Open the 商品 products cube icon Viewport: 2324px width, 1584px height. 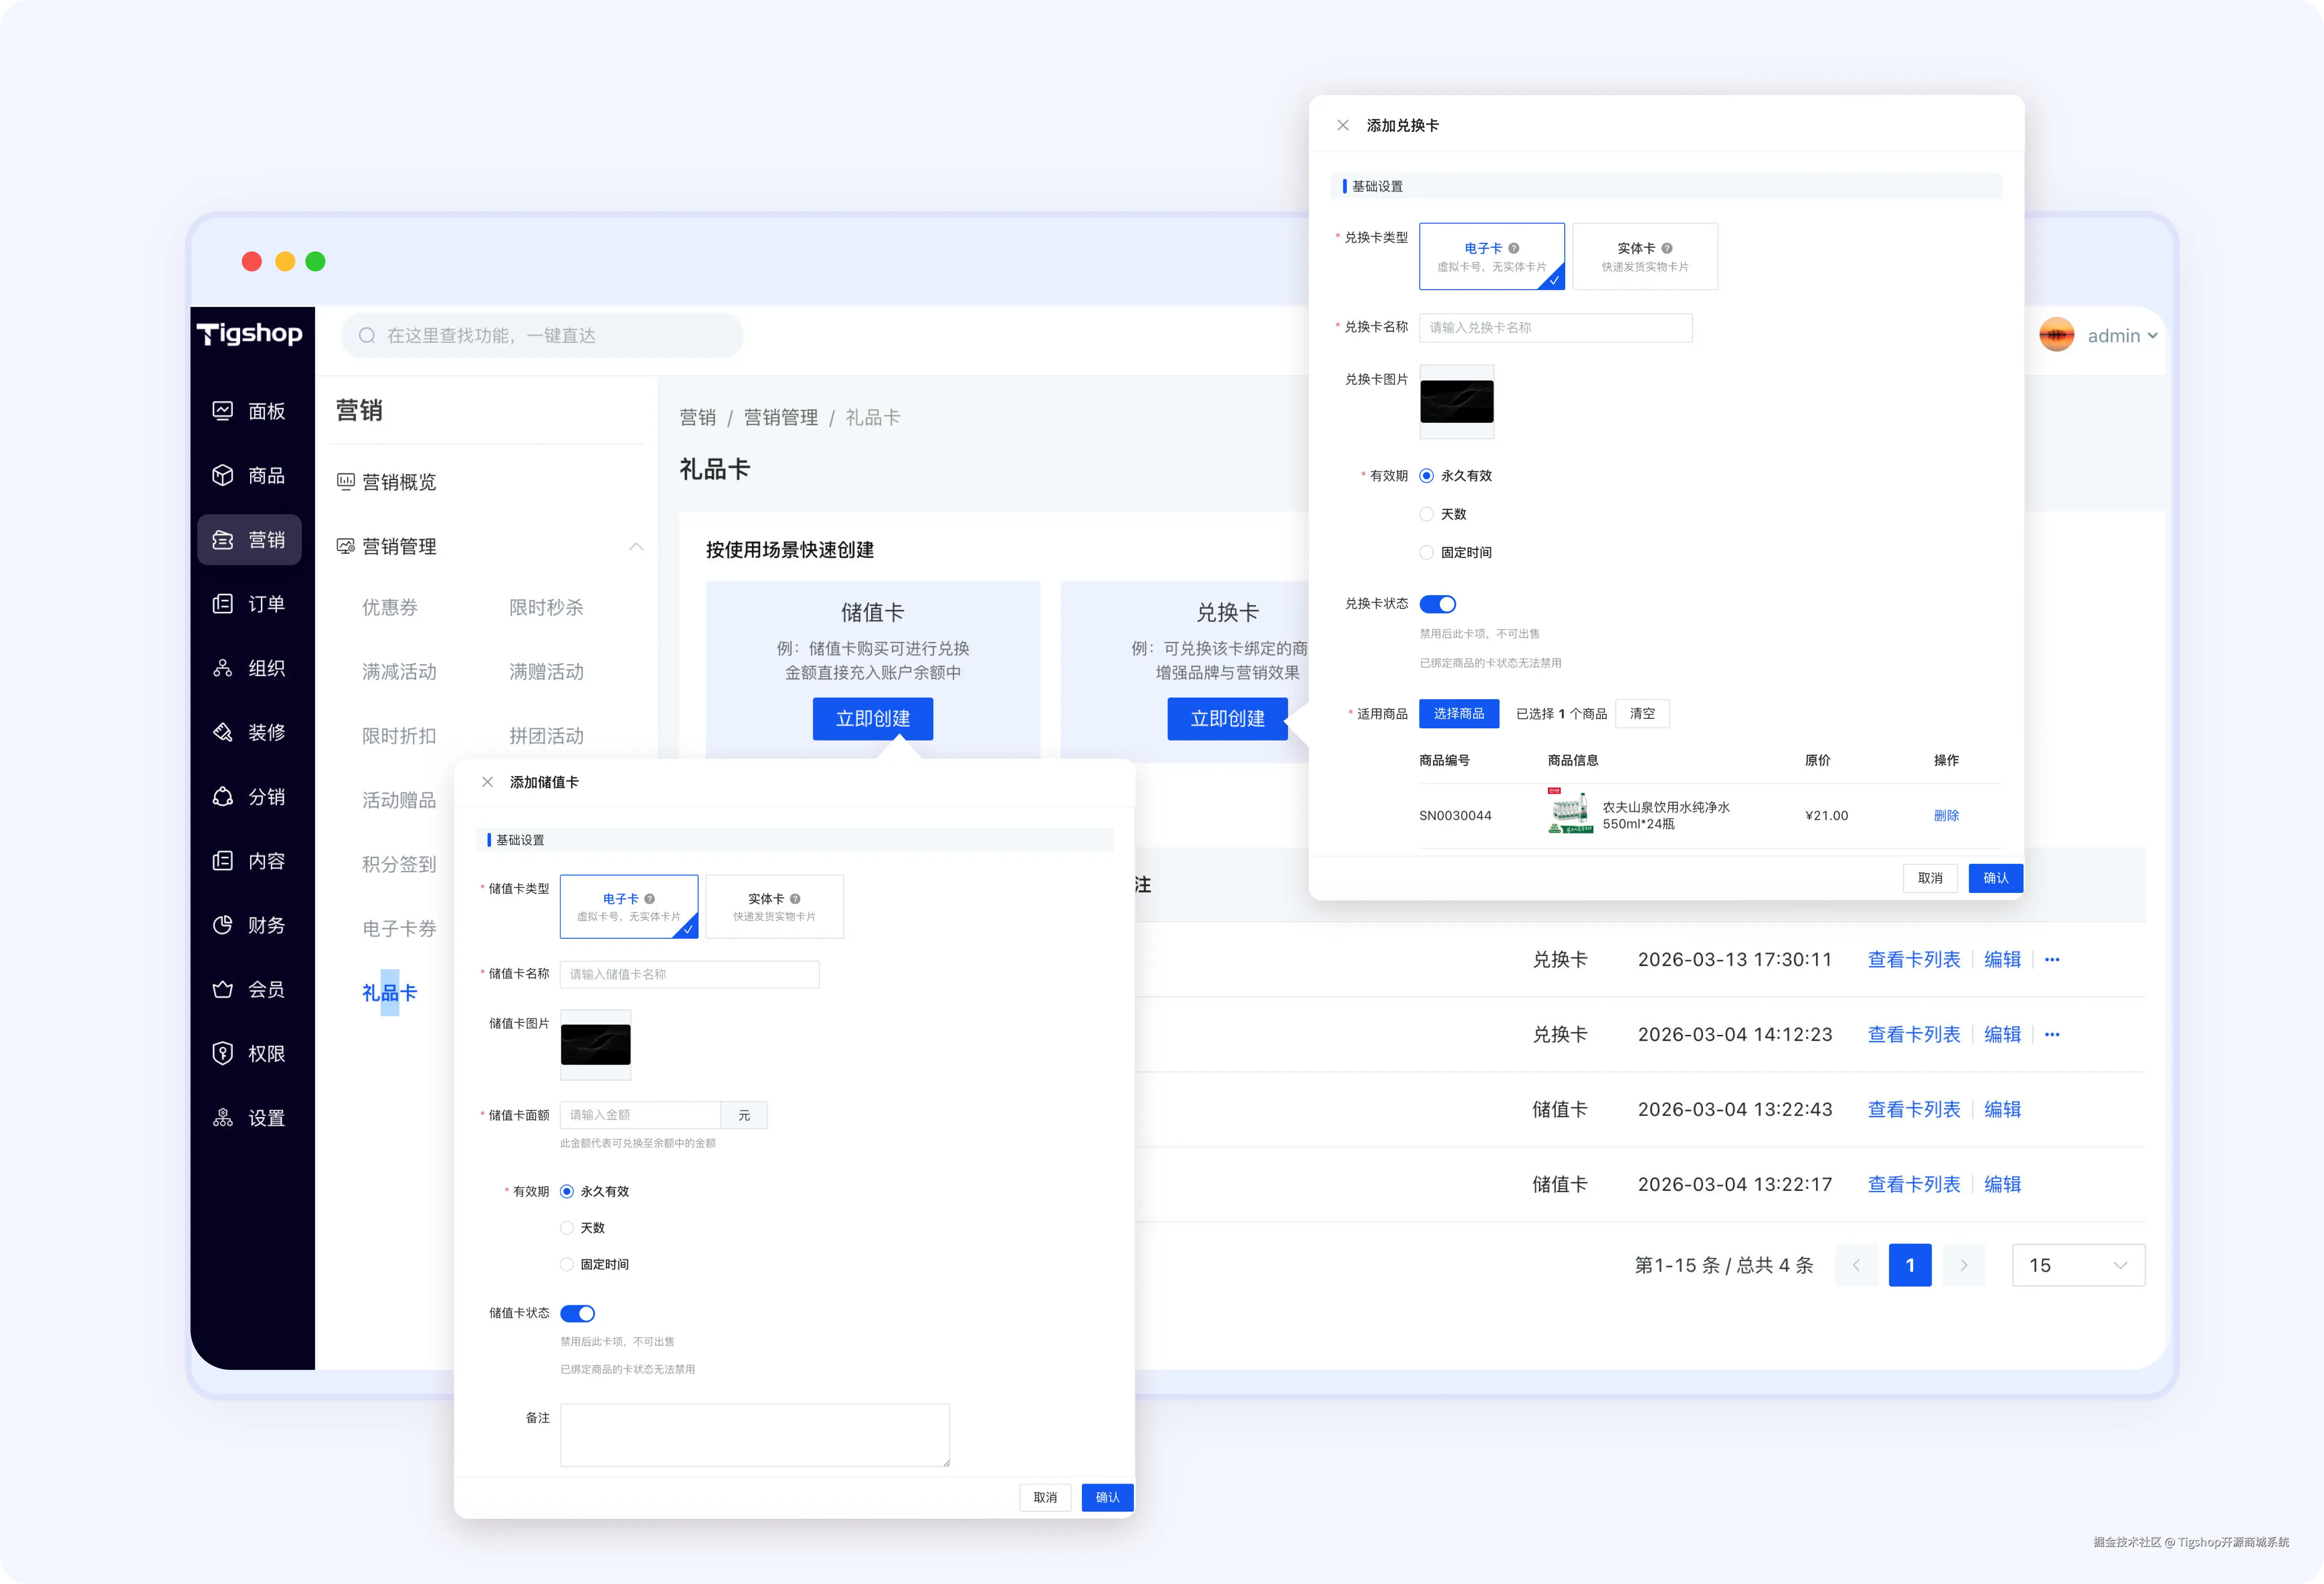tap(223, 475)
